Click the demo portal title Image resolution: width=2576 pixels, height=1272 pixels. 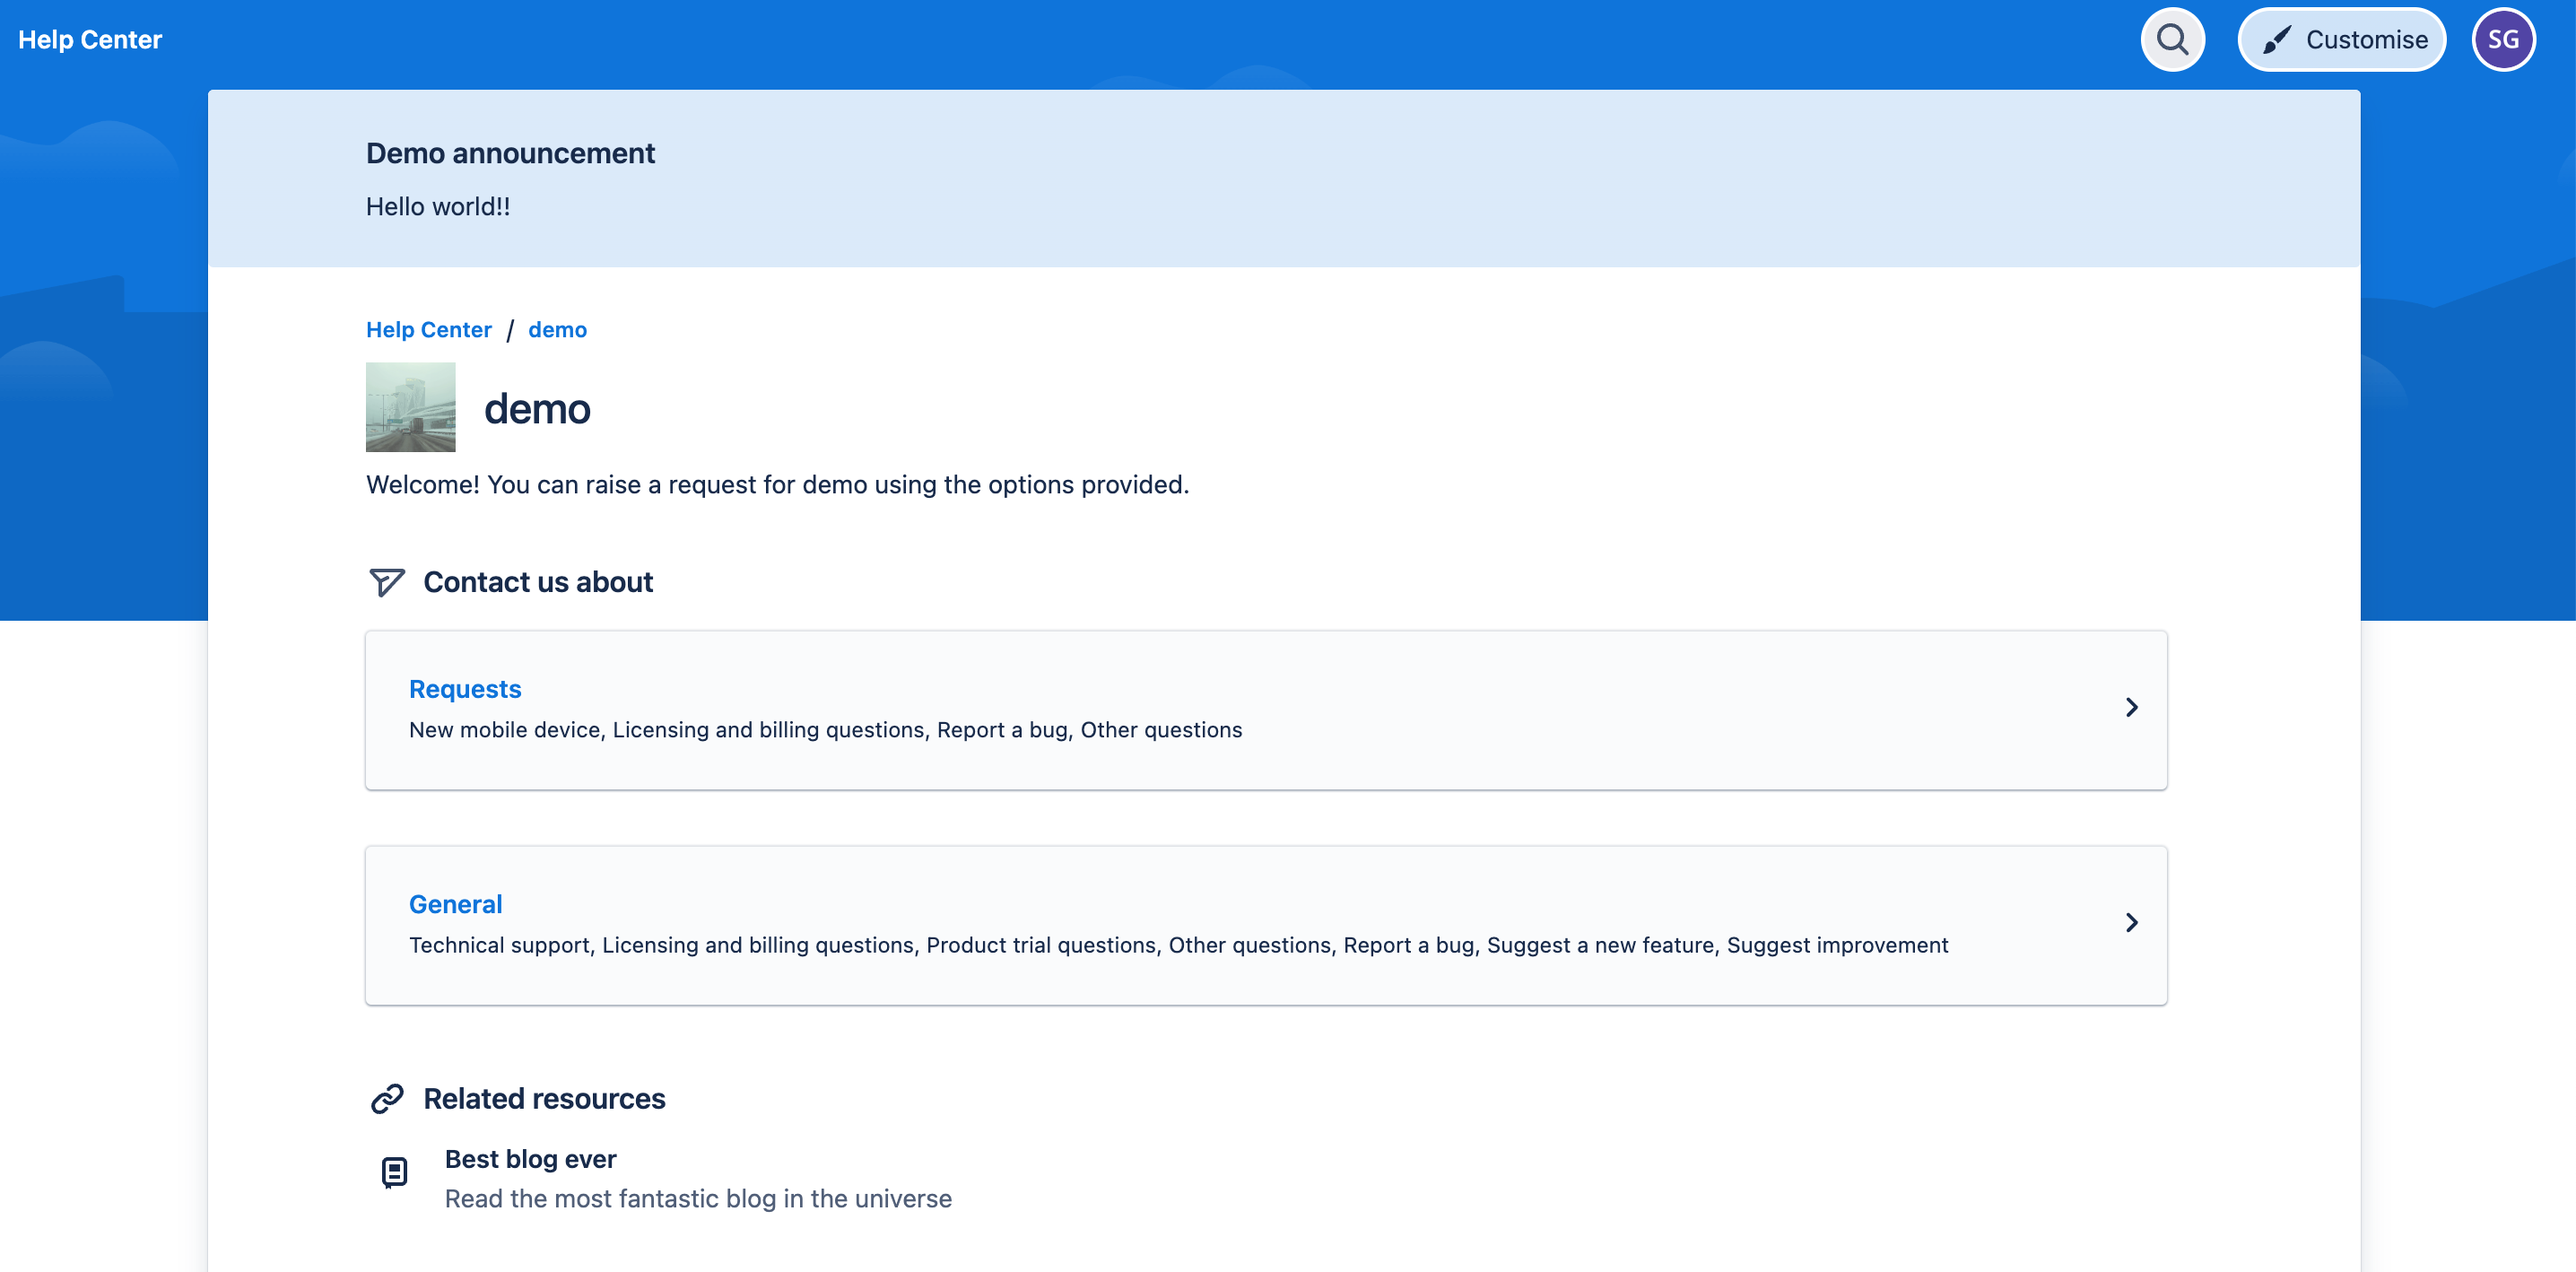pos(537,409)
